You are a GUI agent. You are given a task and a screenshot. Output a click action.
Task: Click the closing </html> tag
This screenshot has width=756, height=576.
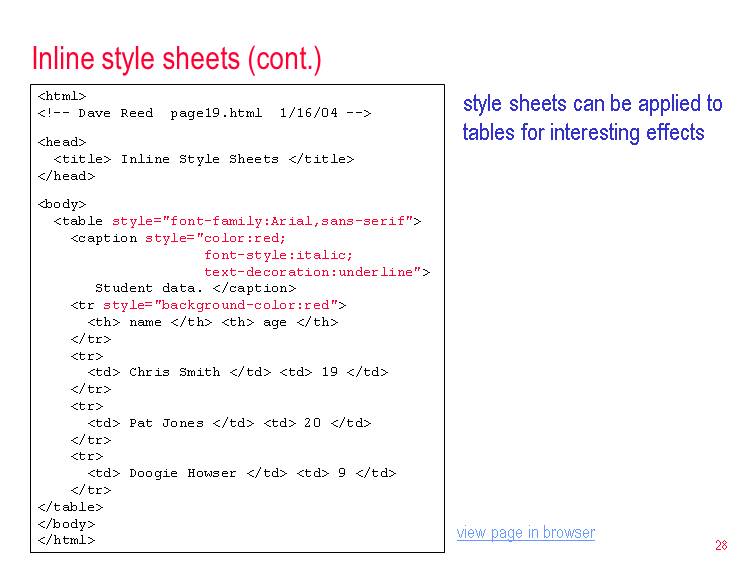66,540
